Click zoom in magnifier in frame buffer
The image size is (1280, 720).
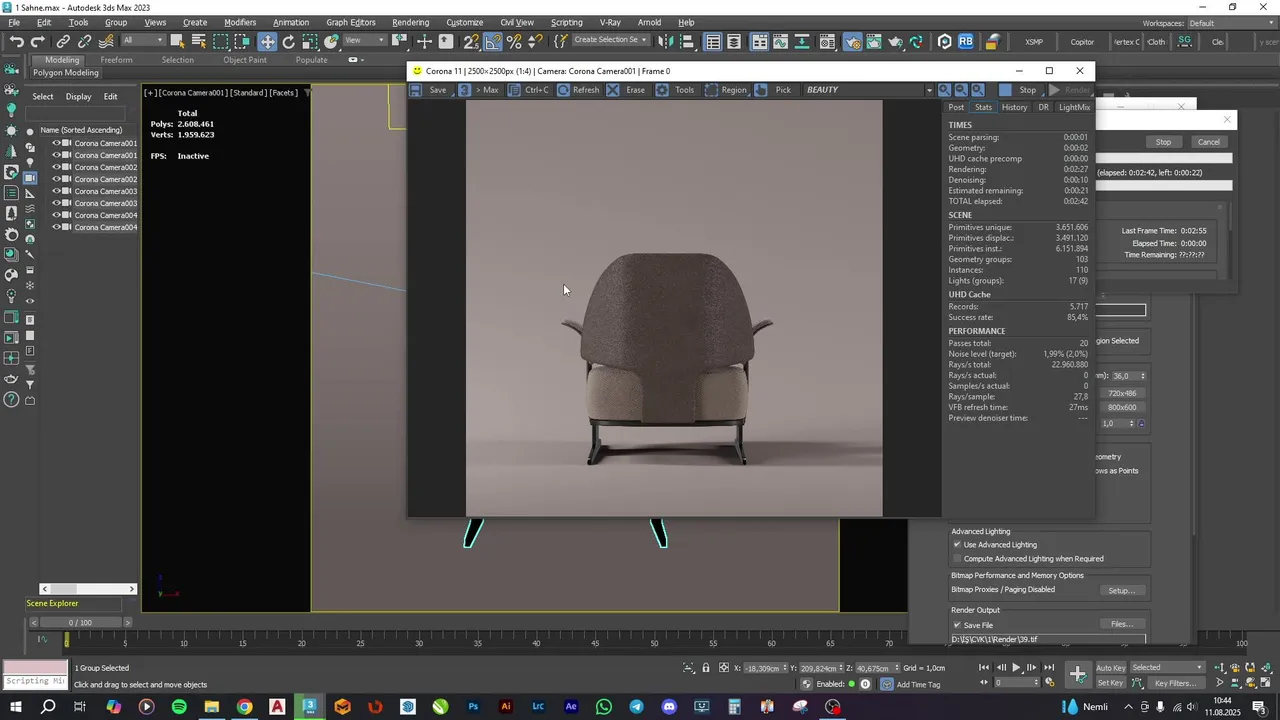[944, 90]
